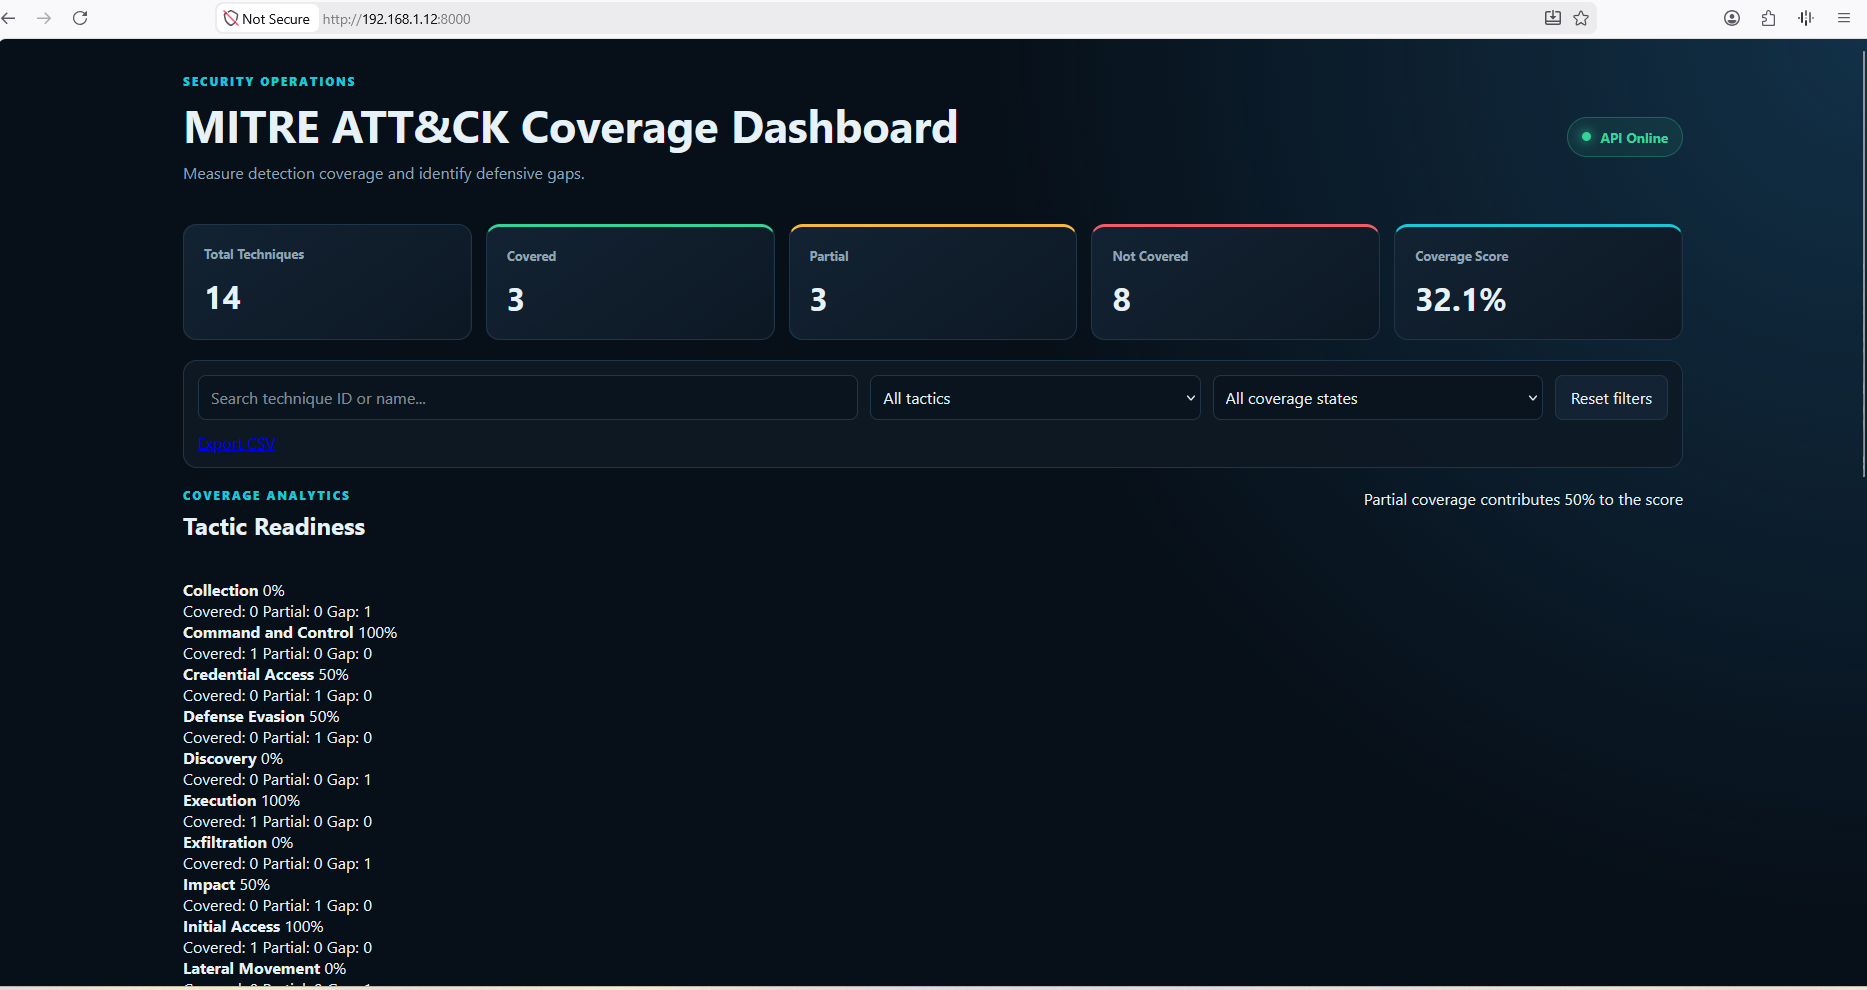The image size is (1867, 990).
Task: Select the Total Techniques card showing 14
Action: [x=327, y=282]
